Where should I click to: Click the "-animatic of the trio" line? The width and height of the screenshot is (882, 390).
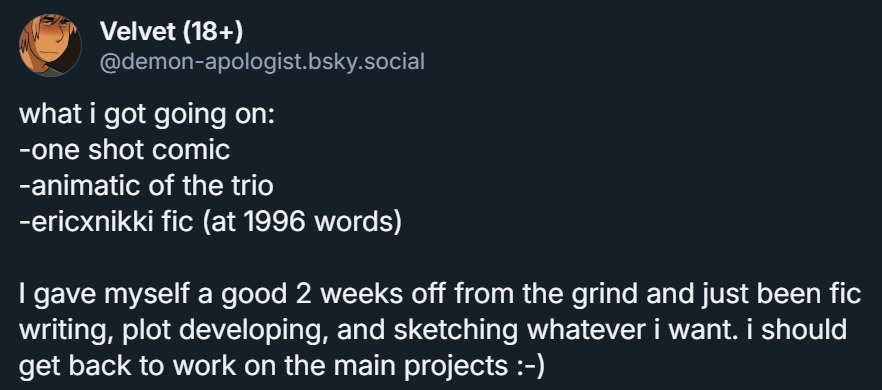pyautogui.click(x=146, y=186)
